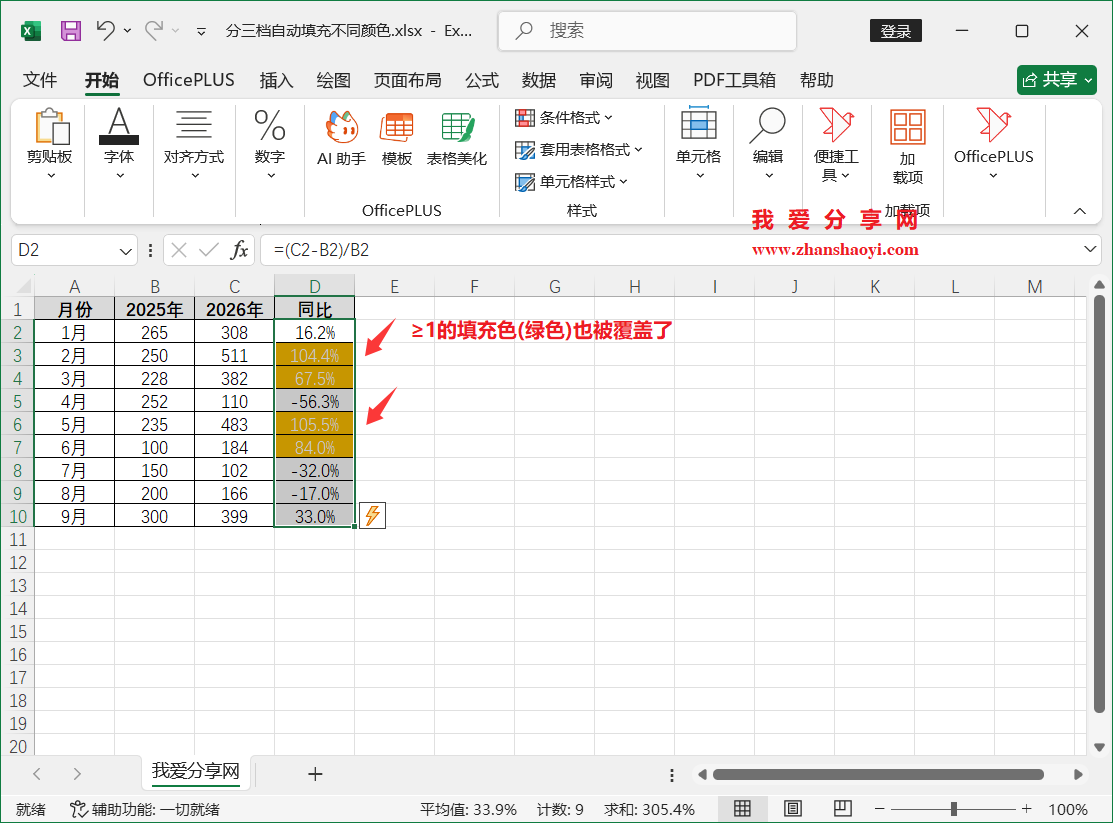Image resolution: width=1113 pixels, height=823 pixels.
Task: Select column D header
Action: [314, 286]
